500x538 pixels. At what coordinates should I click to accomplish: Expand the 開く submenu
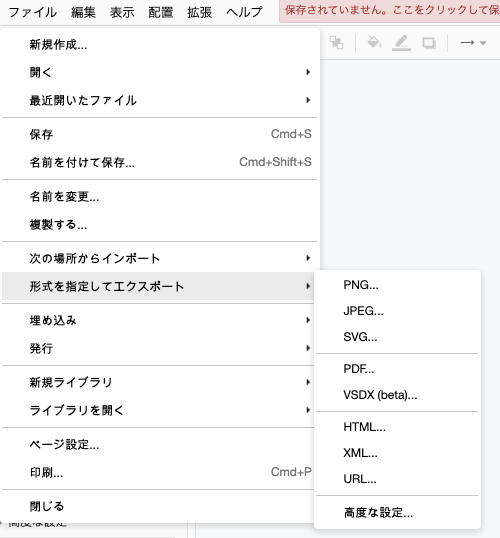tap(159, 72)
